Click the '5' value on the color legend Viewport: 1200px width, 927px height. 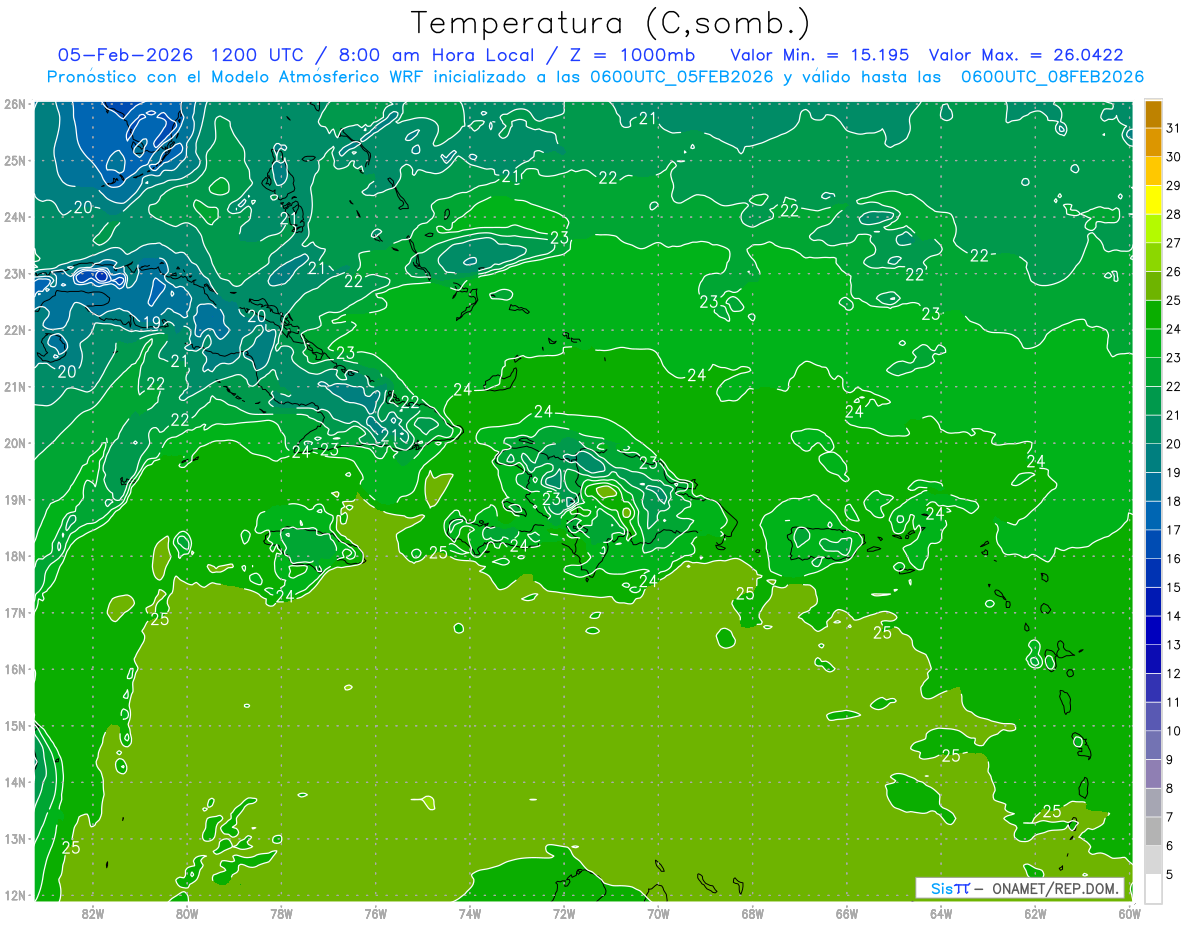coord(1171,875)
